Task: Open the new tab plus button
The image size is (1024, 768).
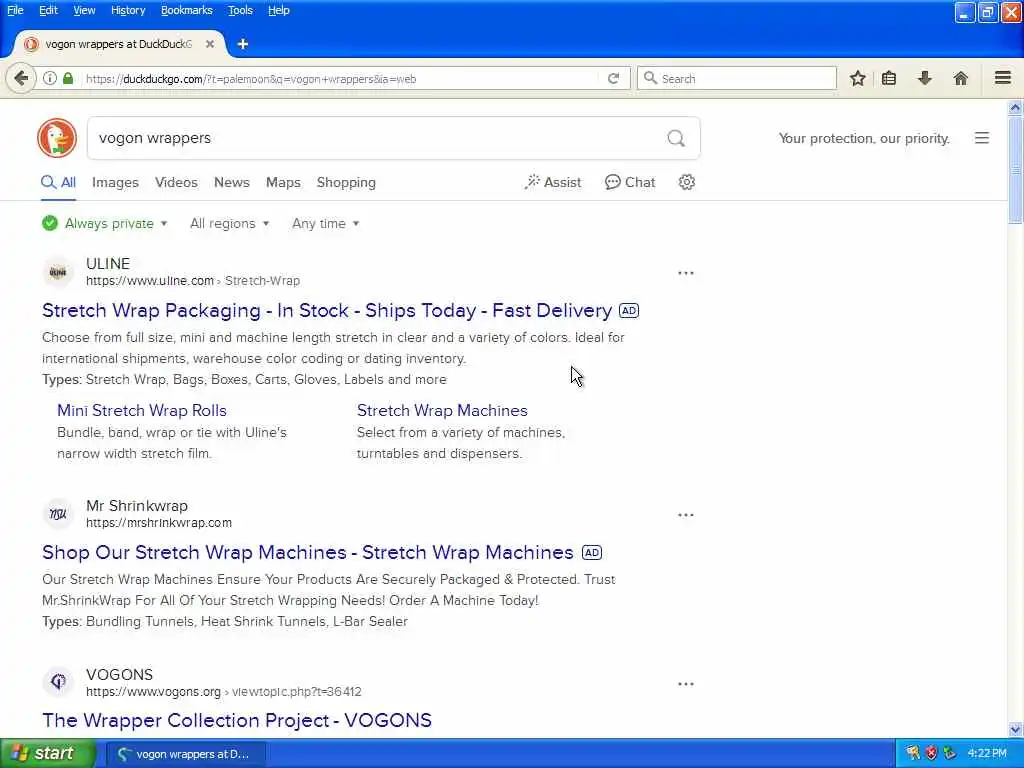Action: point(243,44)
